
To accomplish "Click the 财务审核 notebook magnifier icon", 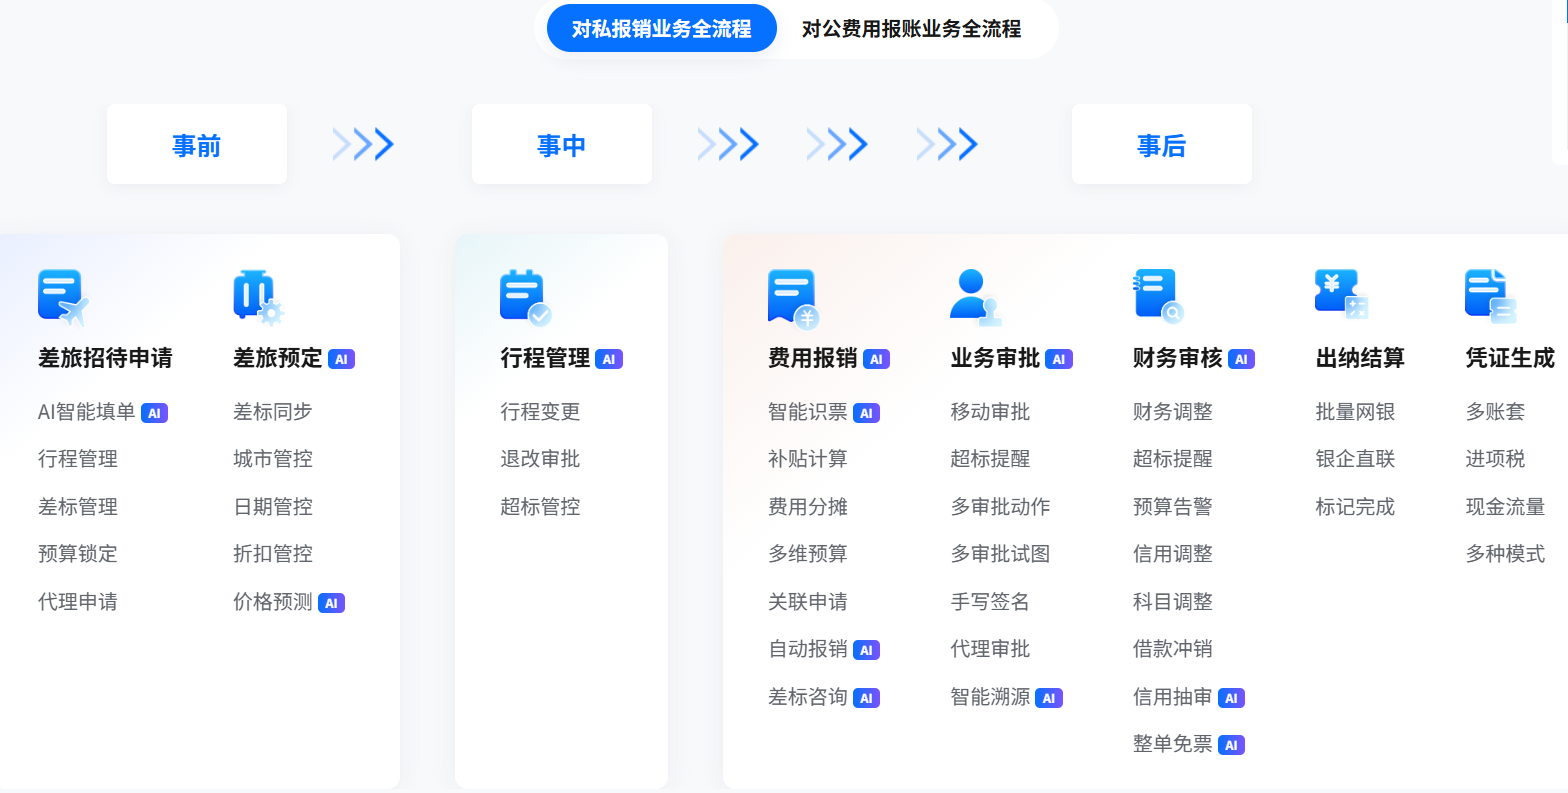I will point(1159,297).
